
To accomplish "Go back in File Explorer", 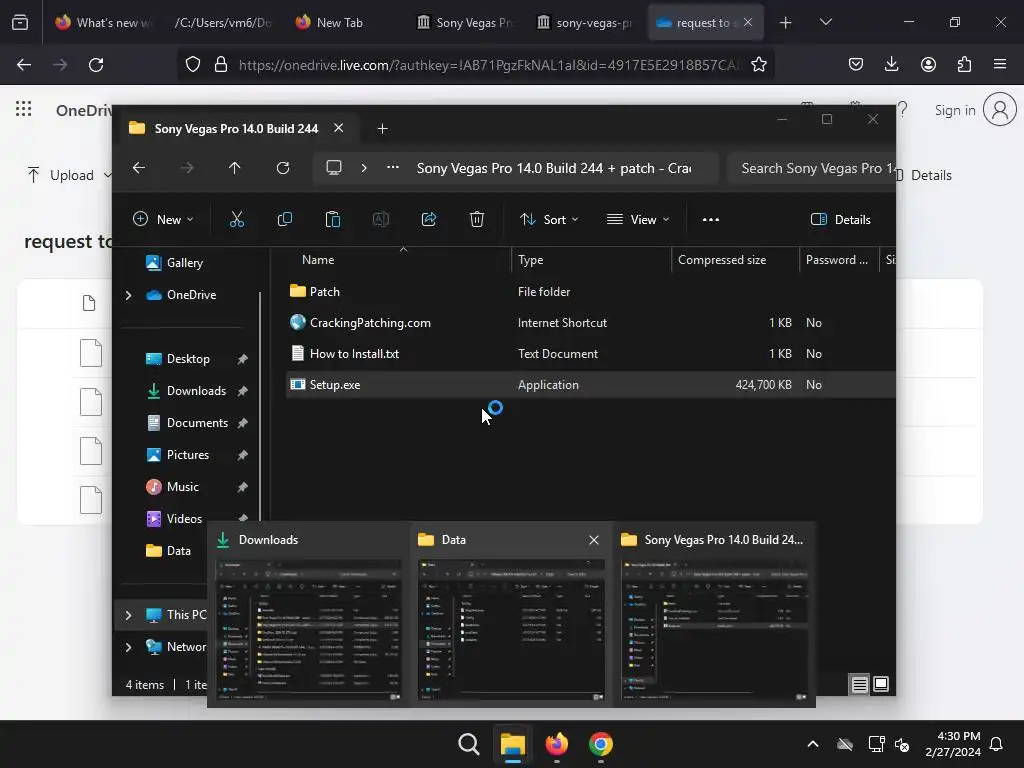I will 139,168.
